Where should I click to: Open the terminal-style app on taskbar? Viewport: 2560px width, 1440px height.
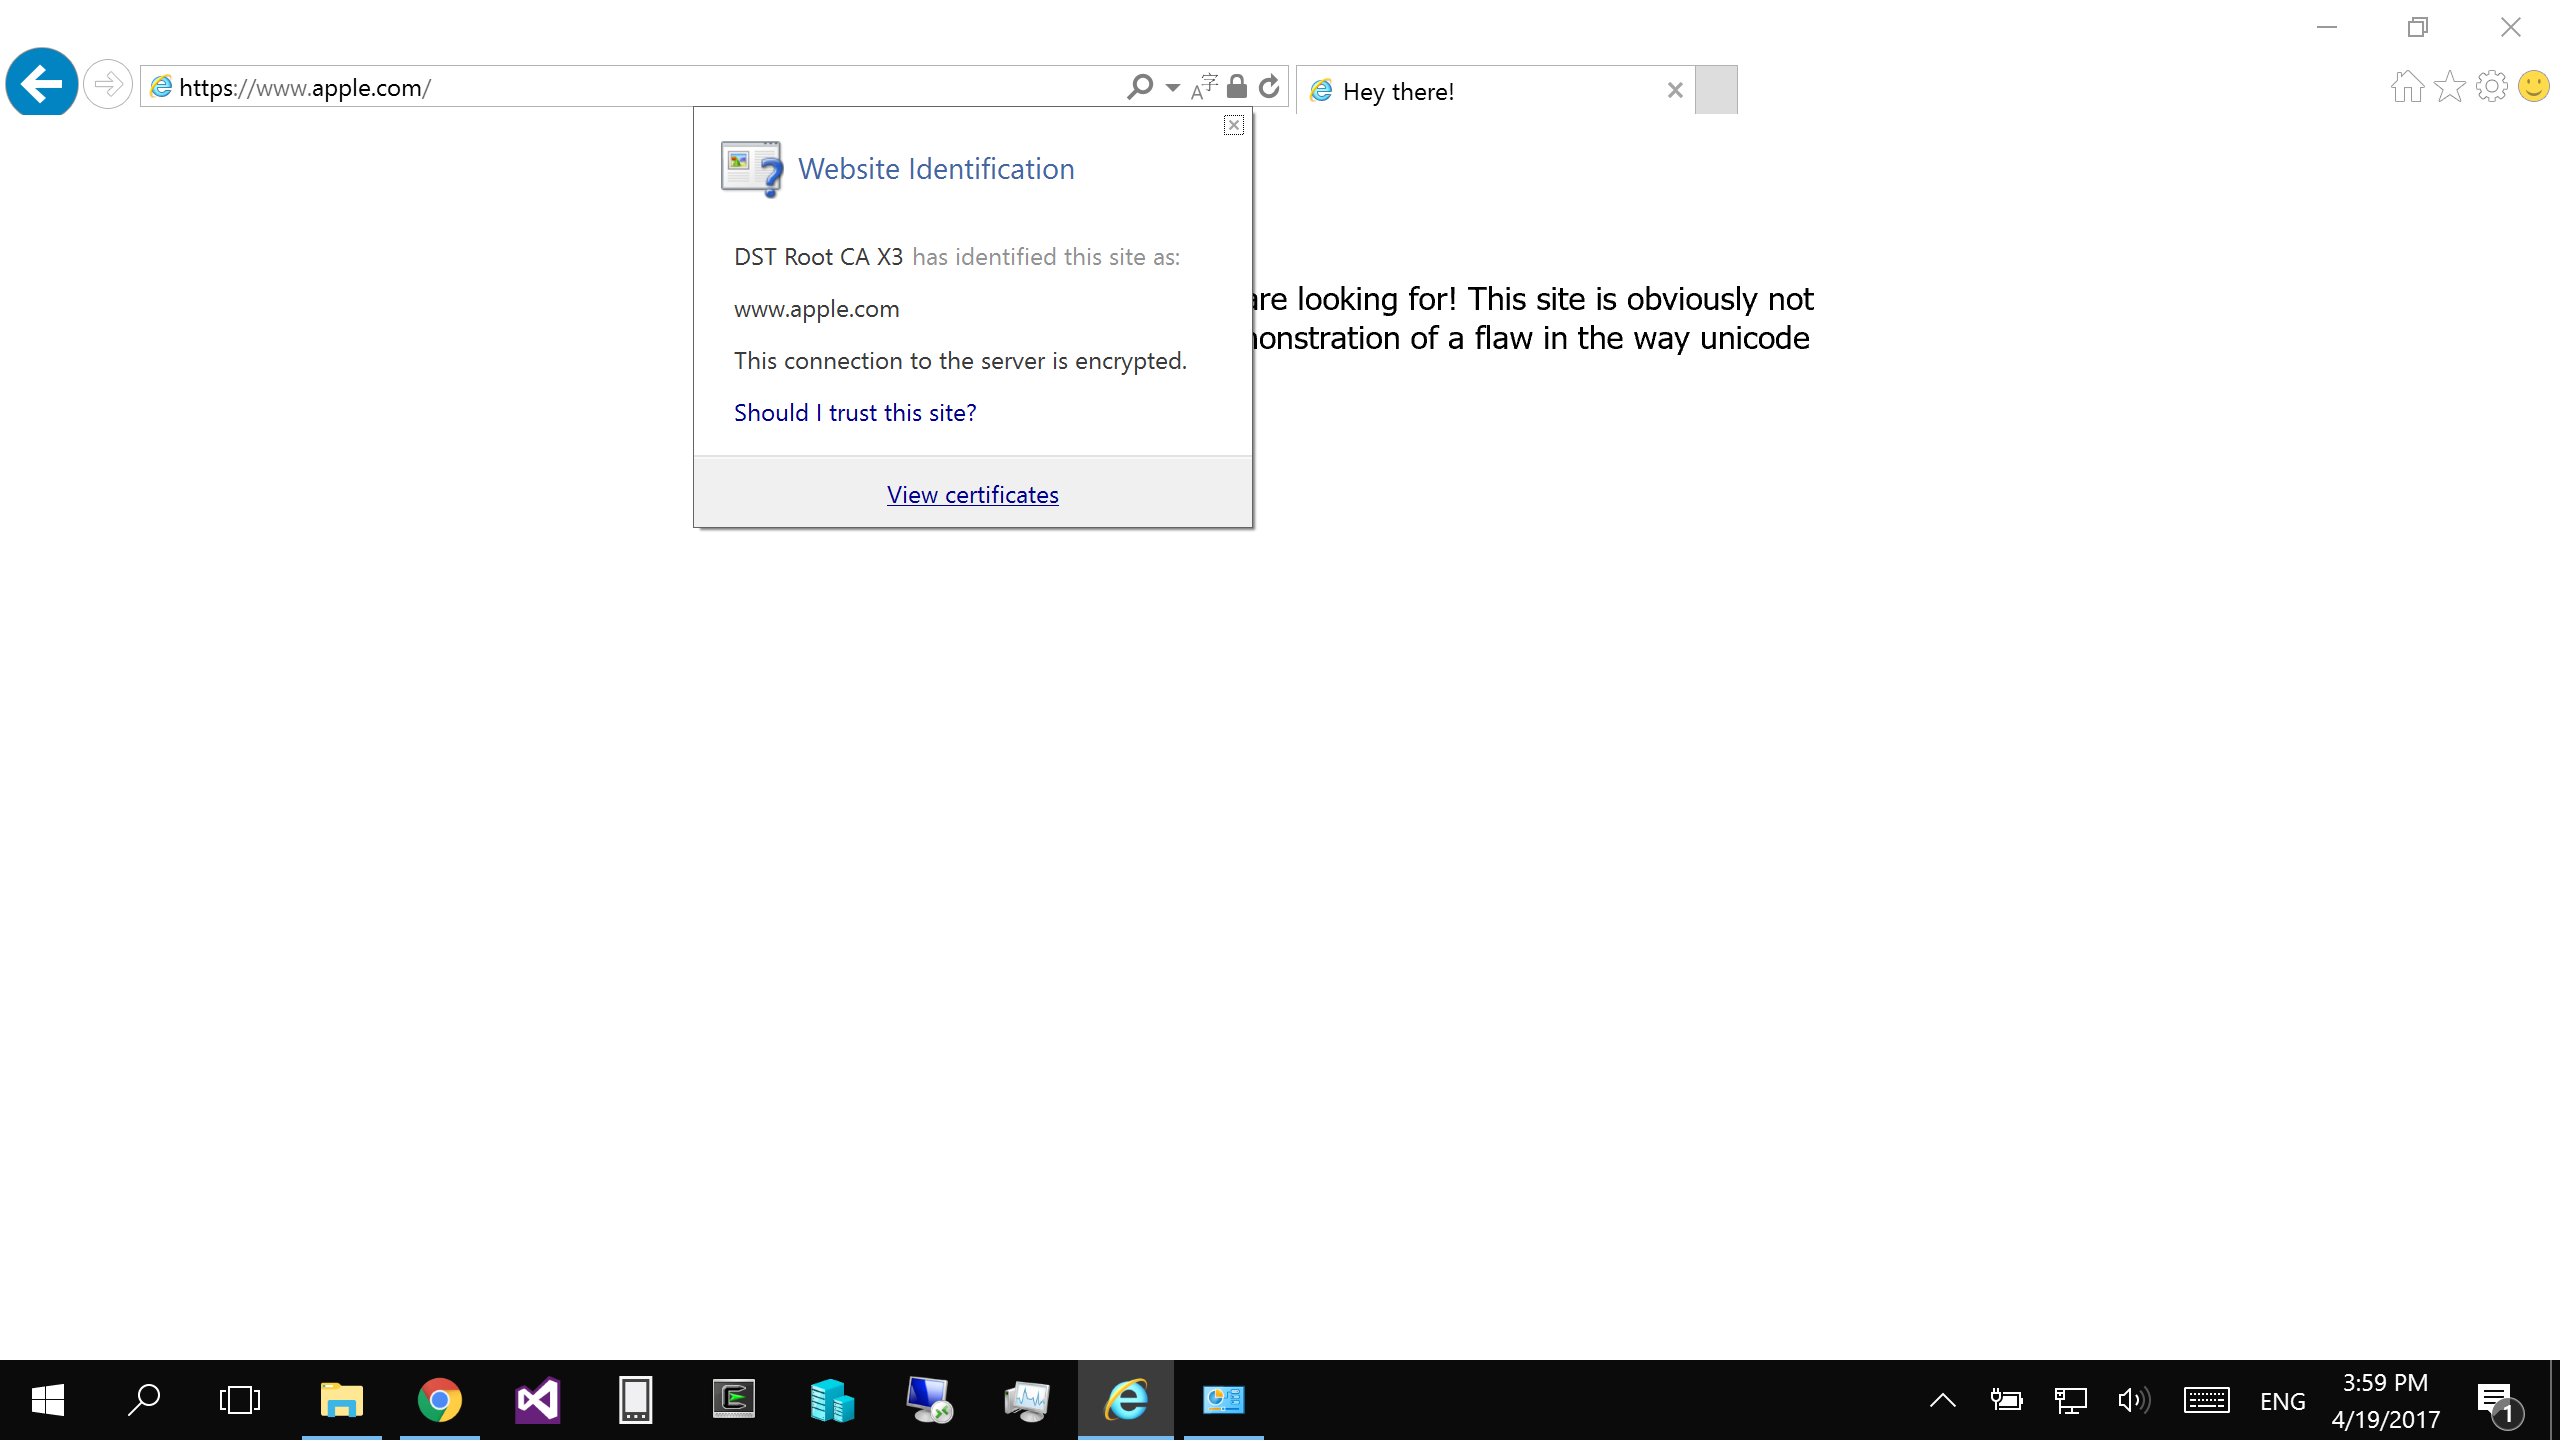pyautogui.click(x=734, y=1400)
